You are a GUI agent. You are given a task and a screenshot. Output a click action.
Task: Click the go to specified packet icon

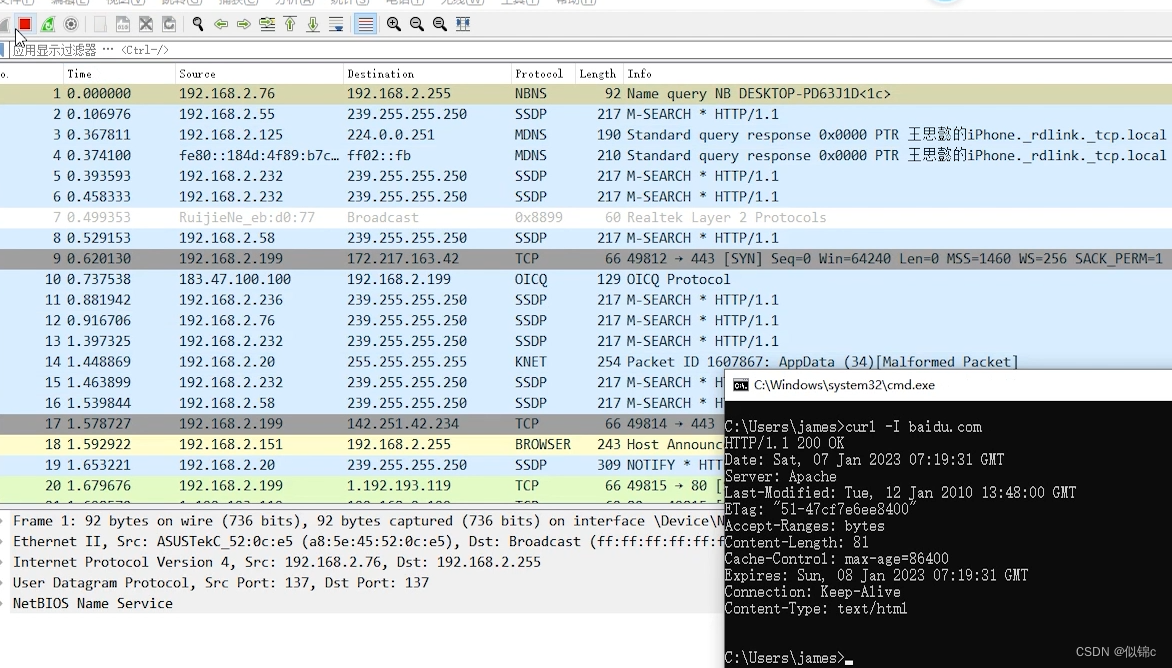[x=267, y=25]
